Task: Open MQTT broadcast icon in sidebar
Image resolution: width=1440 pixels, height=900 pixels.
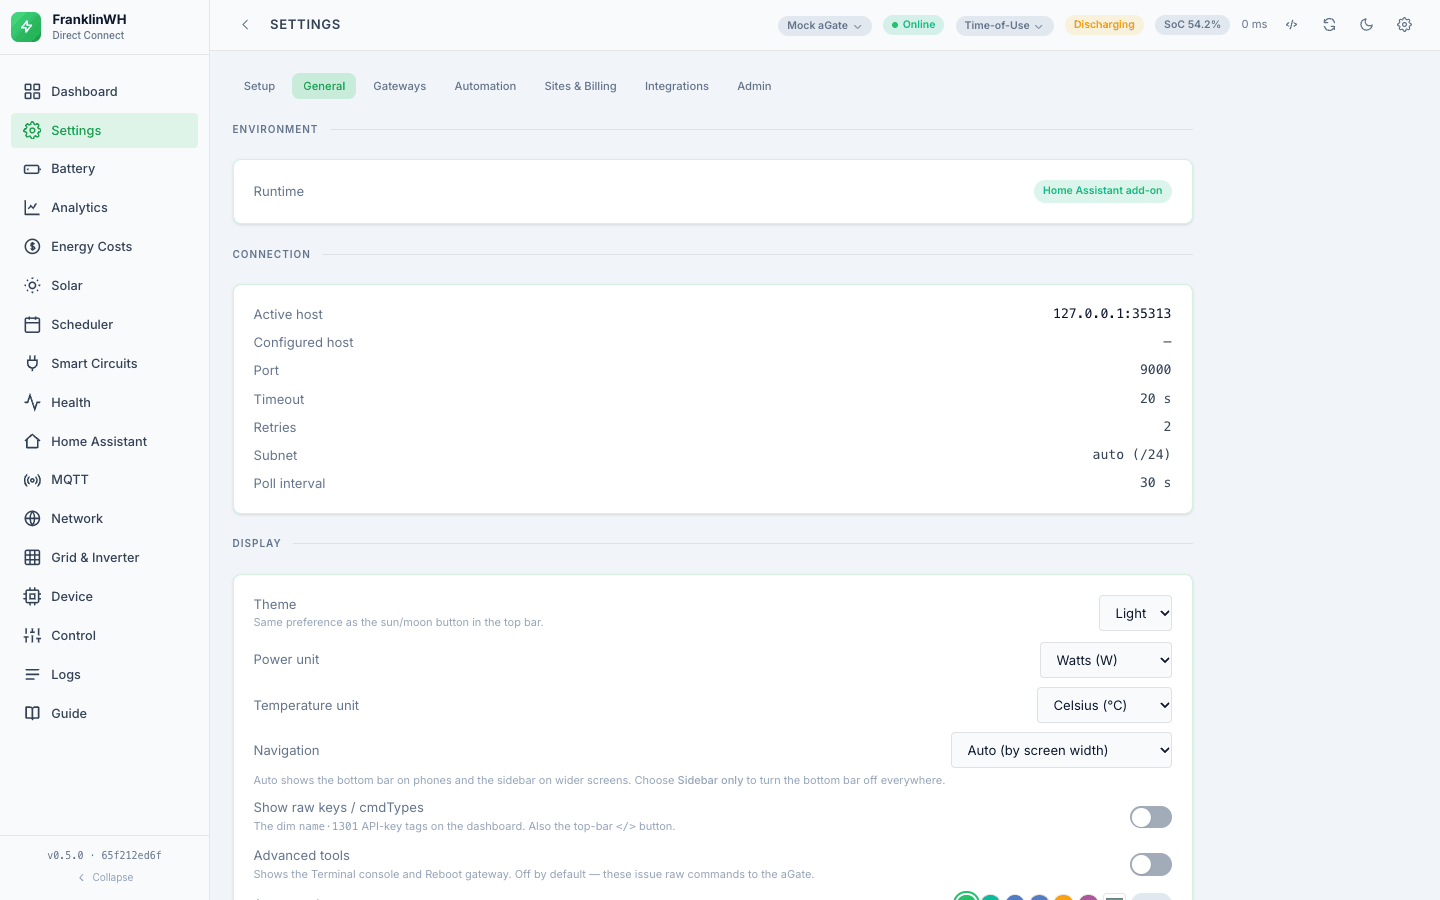Action: (x=32, y=480)
